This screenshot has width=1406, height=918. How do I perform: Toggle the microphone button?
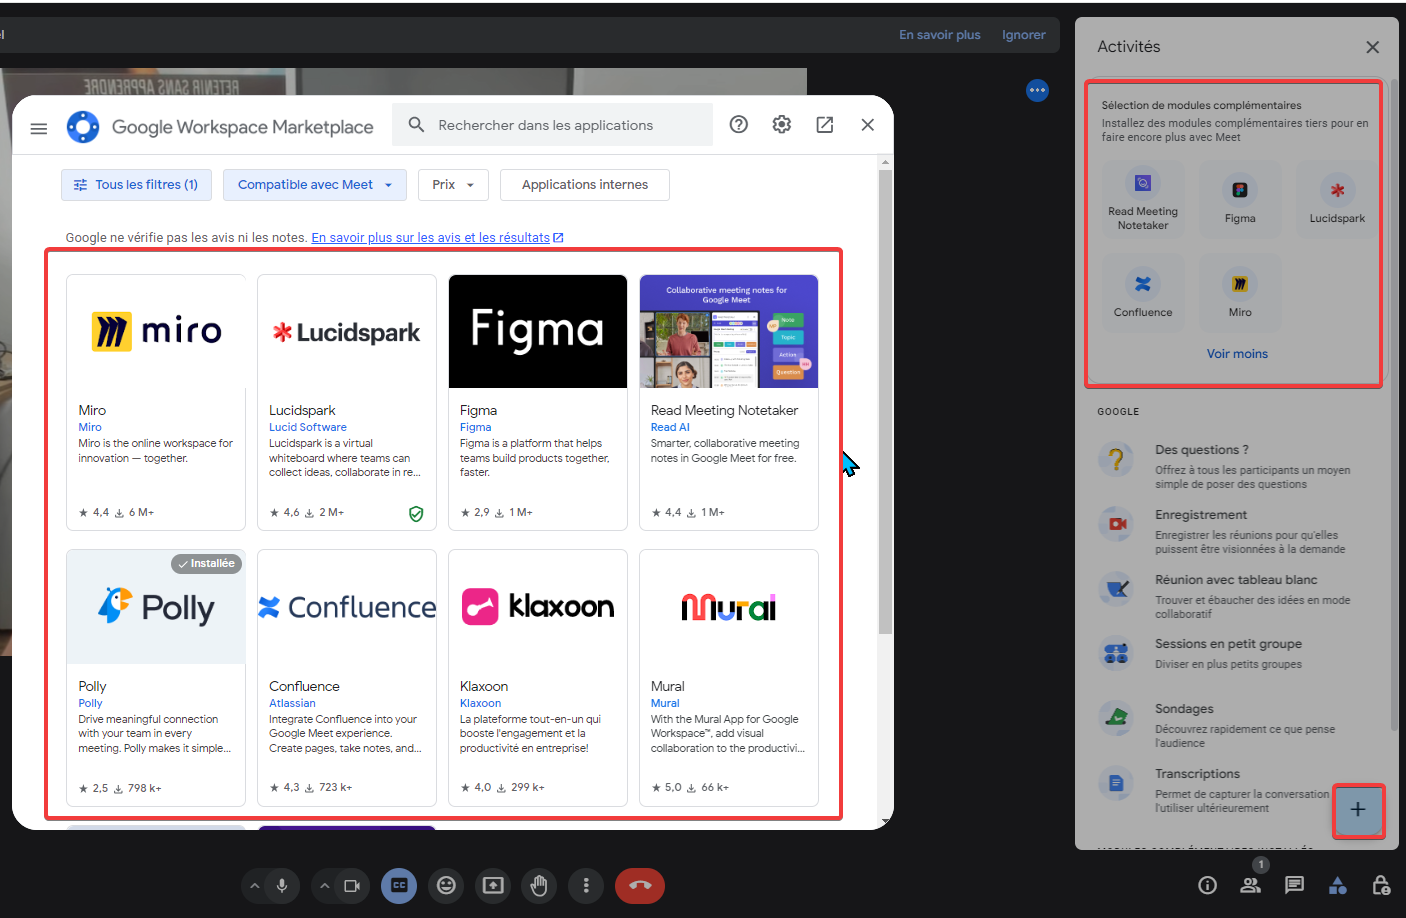(282, 886)
